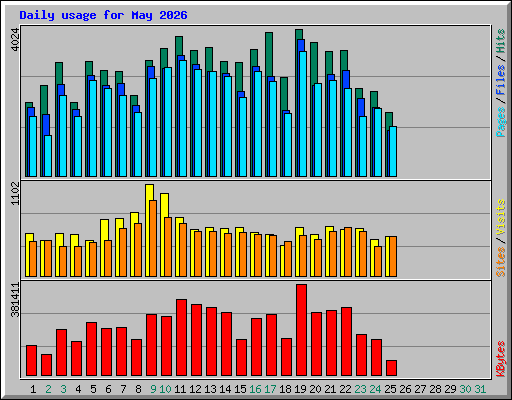Click the red KBytes bar for day 25
512x400 pixels.
[x=391, y=368]
